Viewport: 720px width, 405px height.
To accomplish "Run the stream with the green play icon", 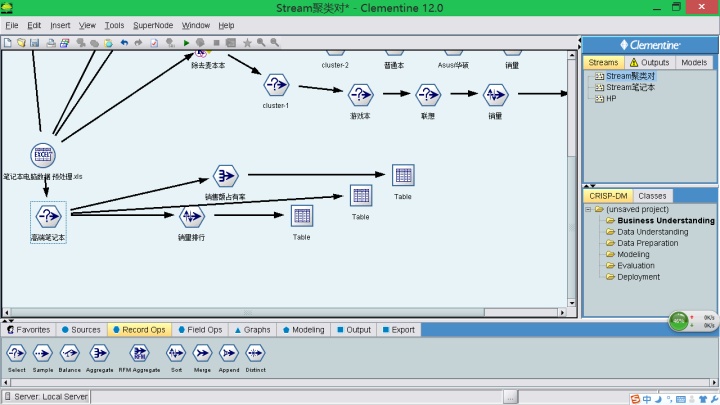I will pos(186,43).
